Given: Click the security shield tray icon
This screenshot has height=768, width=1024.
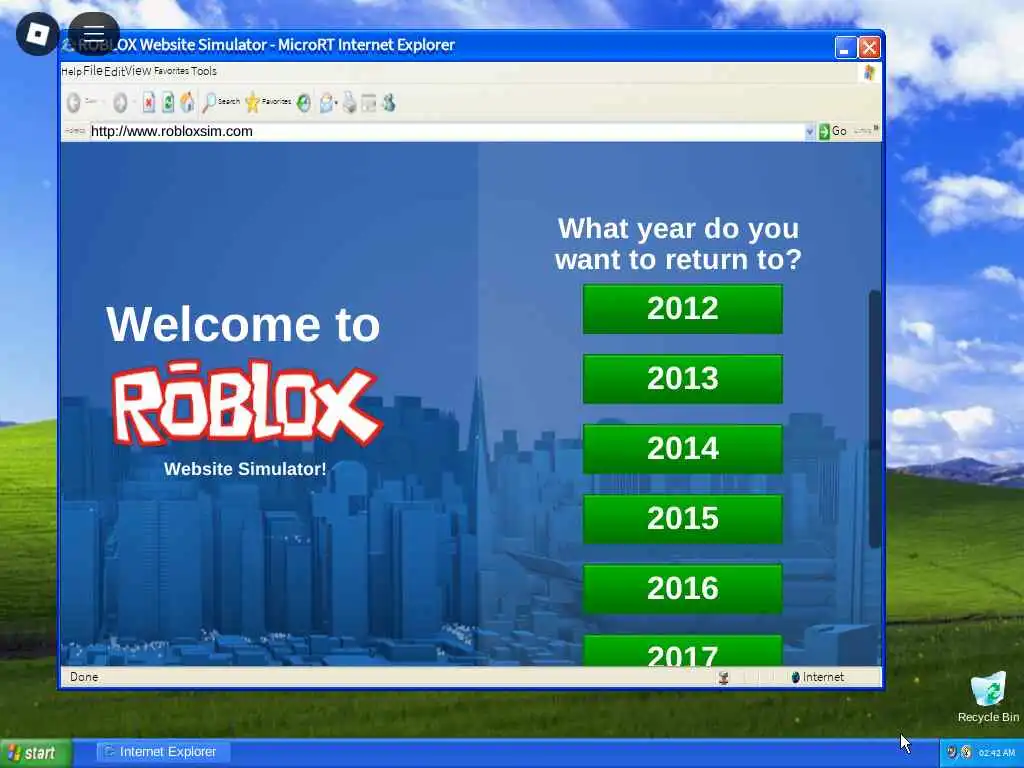Looking at the screenshot, I should click(x=966, y=752).
